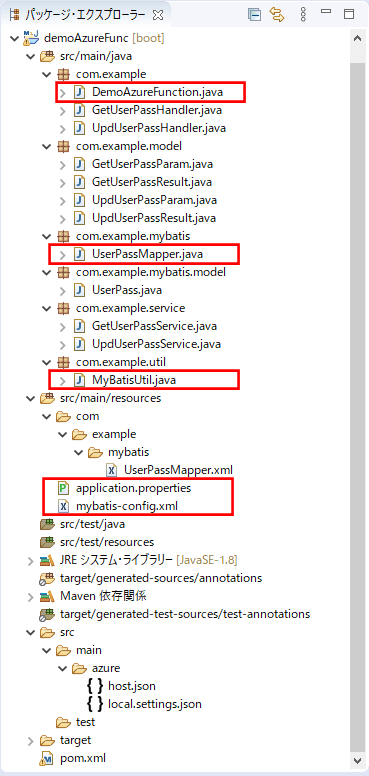Click the Maven dependencies library icon
This screenshot has width=369, height=776.
coord(47,596)
